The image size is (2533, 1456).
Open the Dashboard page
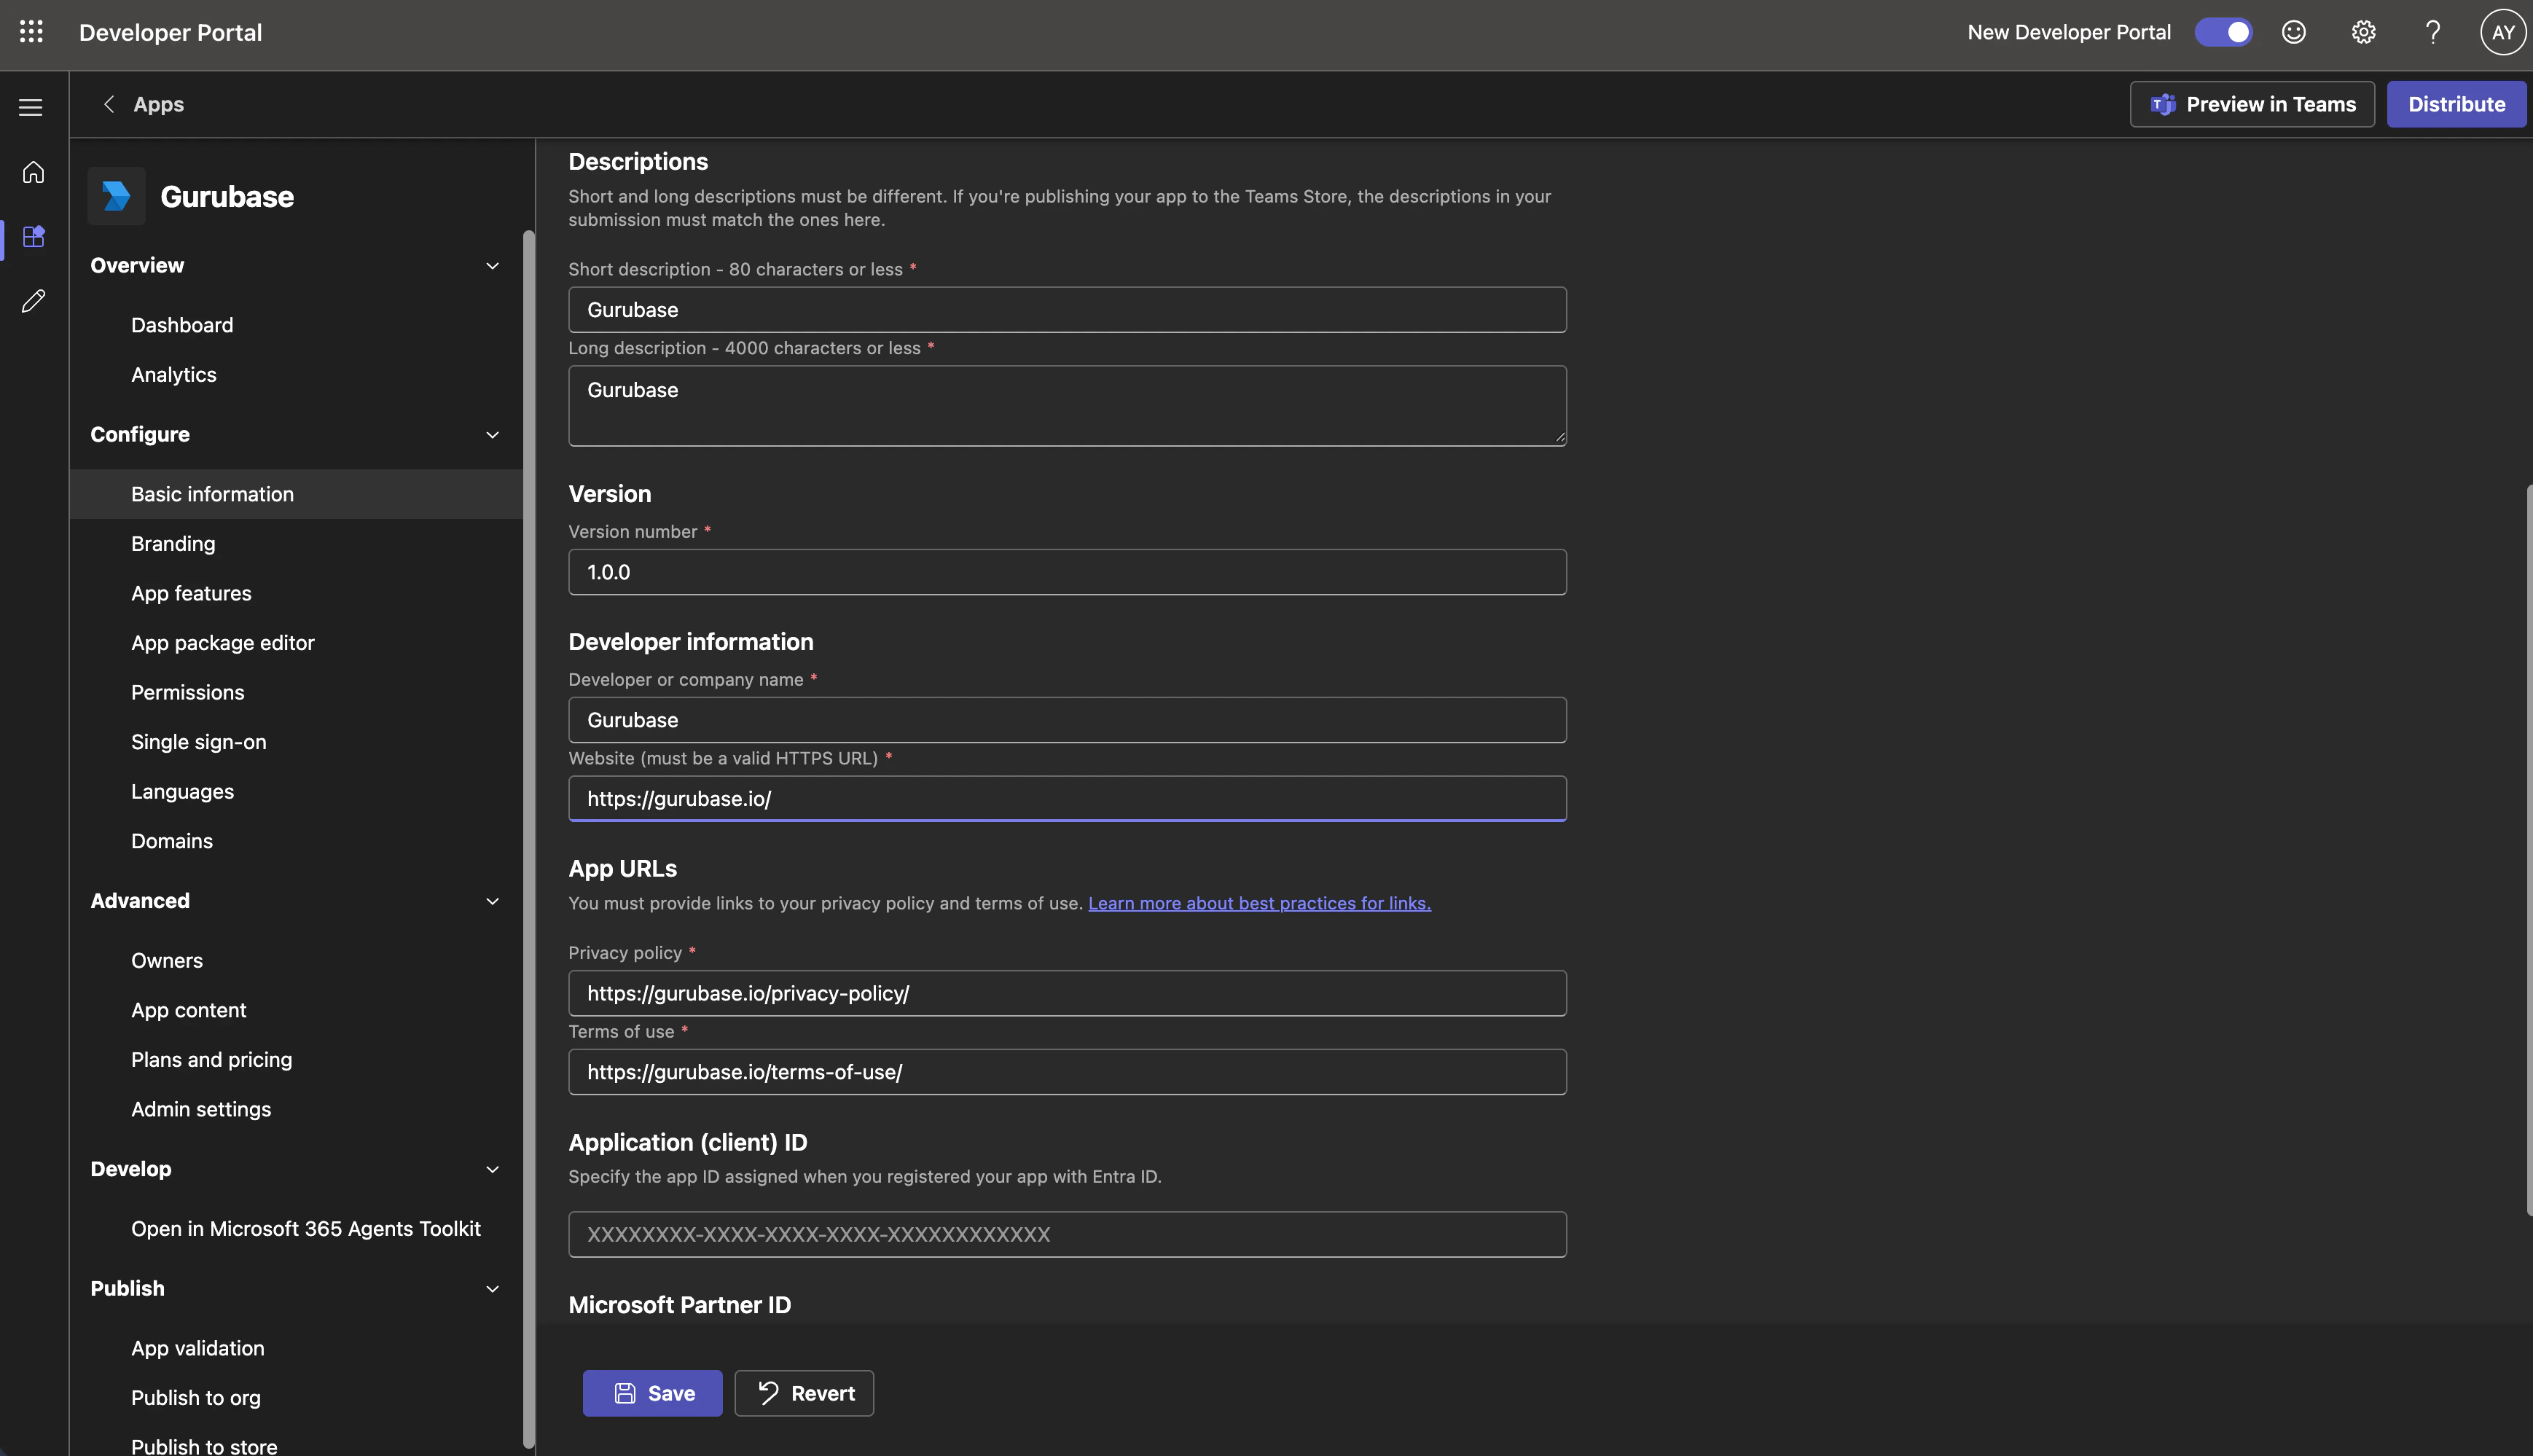182,325
